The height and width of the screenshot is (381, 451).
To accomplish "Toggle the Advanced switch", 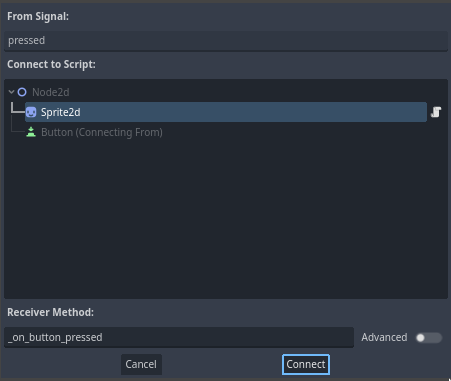I will pos(429,338).
